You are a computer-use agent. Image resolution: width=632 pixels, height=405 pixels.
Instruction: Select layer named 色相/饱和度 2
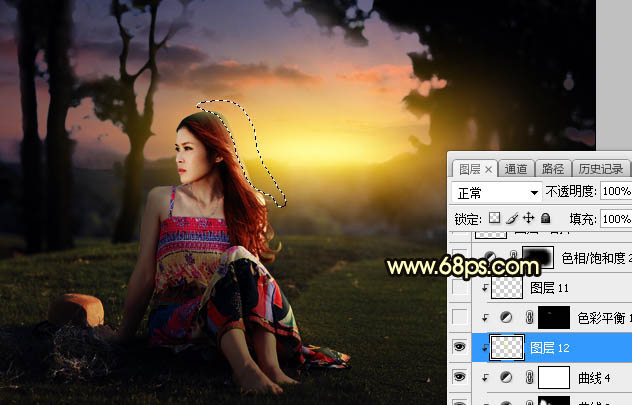[596, 258]
